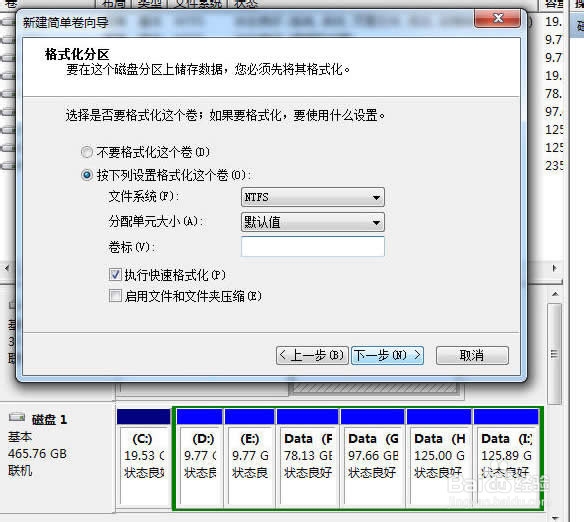
Task: Open the file system dropdown showing NTFS
Action: coord(312,197)
